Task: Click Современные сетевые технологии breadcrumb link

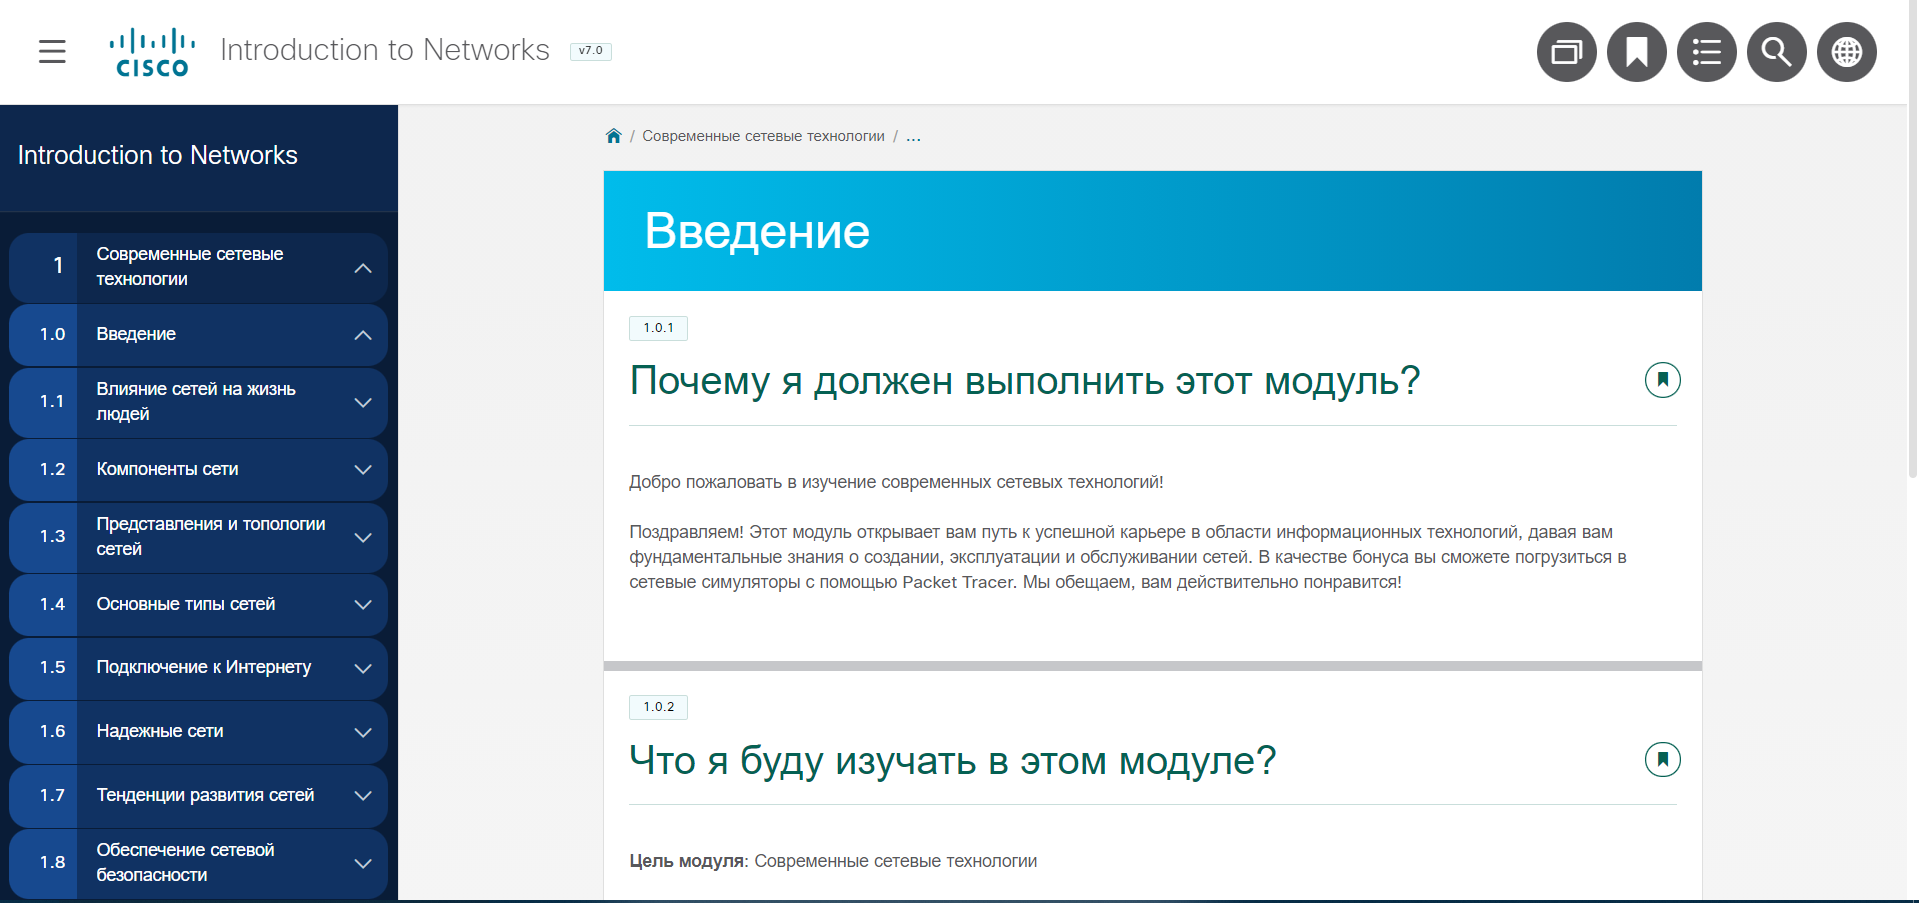Action: [763, 136]
